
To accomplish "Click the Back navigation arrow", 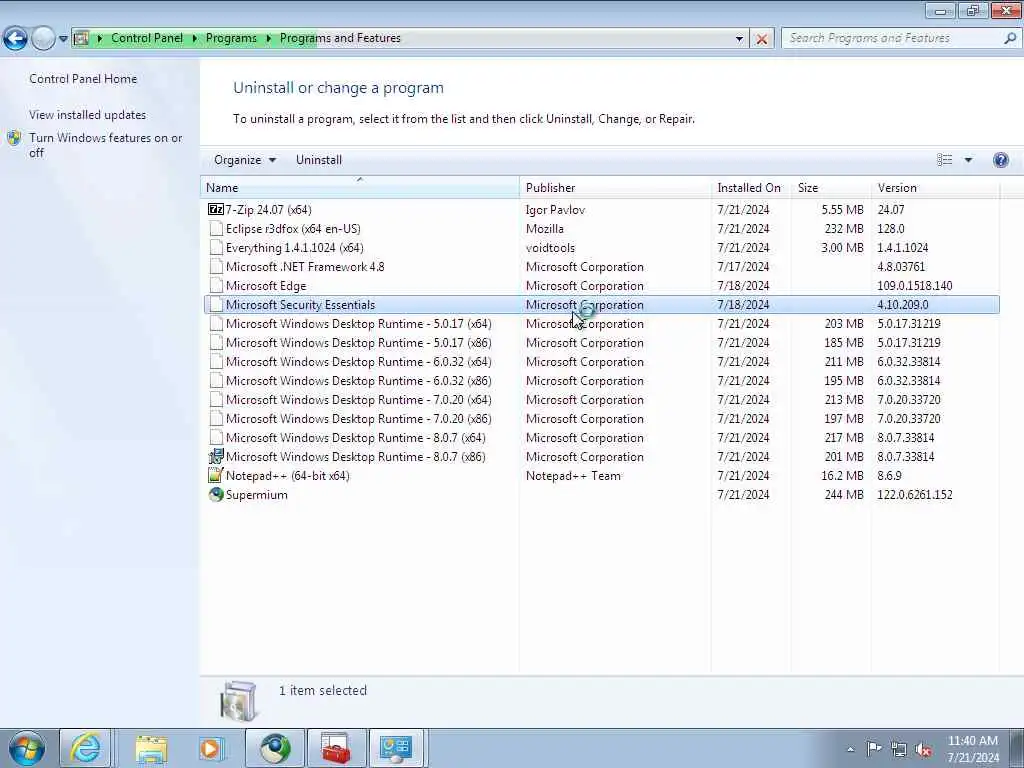I will (15, 39).
